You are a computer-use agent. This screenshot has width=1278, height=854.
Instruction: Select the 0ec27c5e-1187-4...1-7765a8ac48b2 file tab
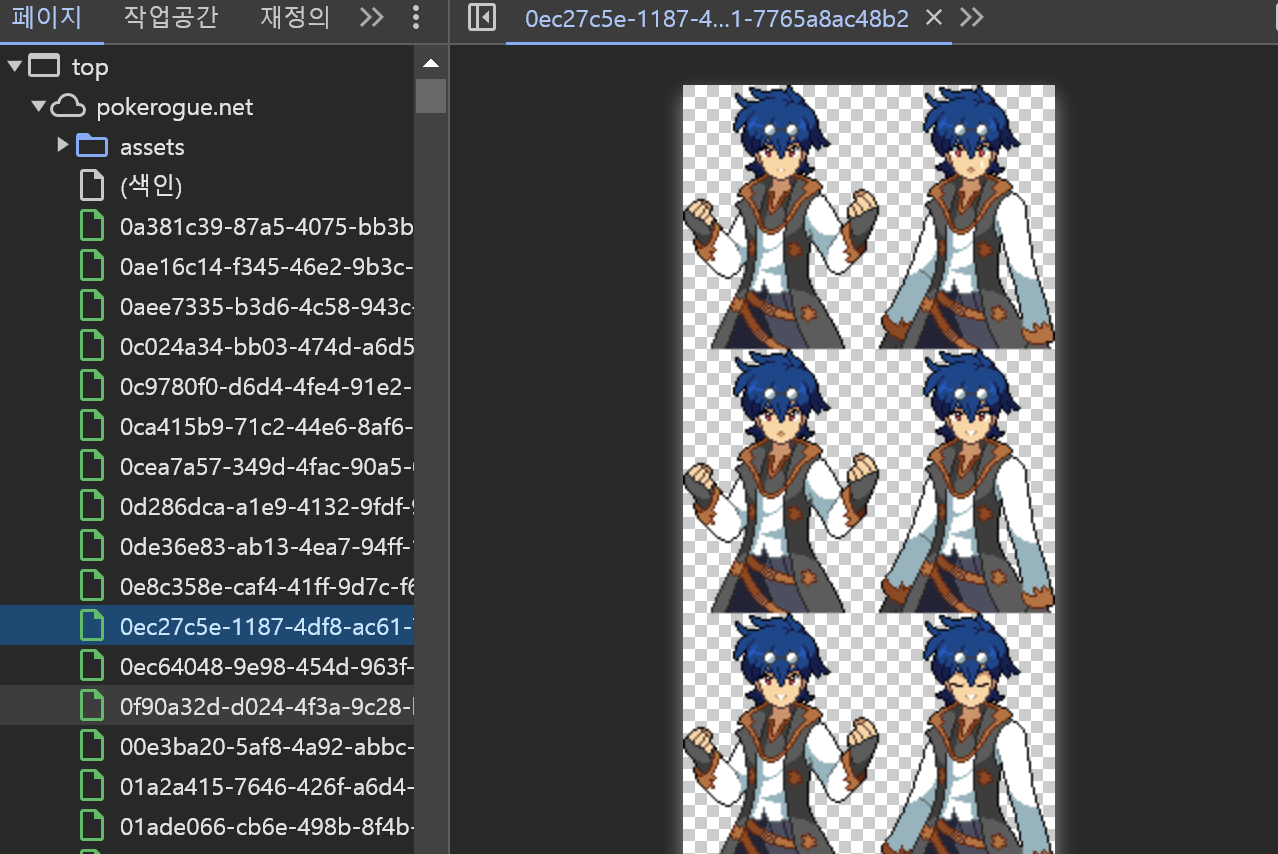716,19
